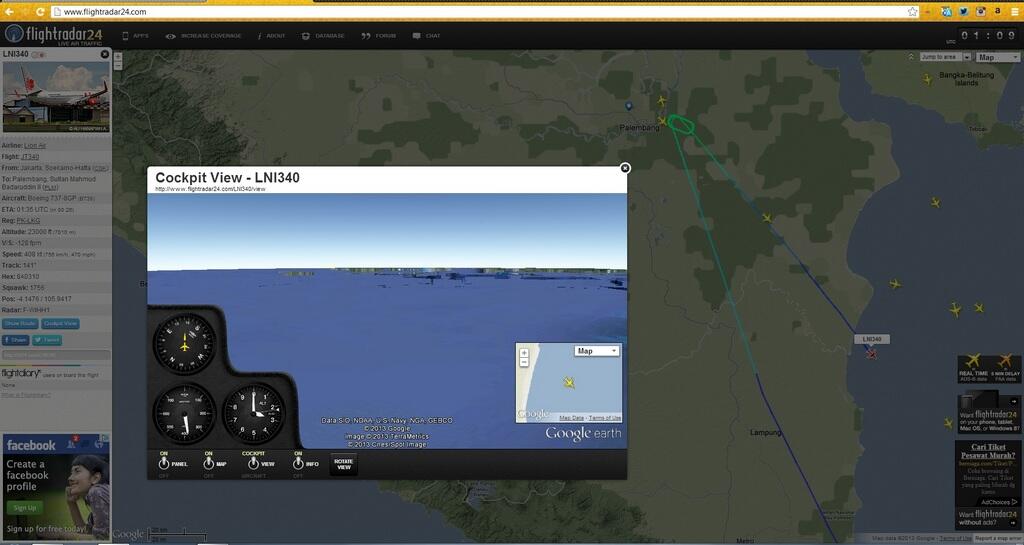The width and height of the screenshot is (1024, 545).
Task: Toggle the MAP switch in cockpit view
Action: click(x=209, y=464)
